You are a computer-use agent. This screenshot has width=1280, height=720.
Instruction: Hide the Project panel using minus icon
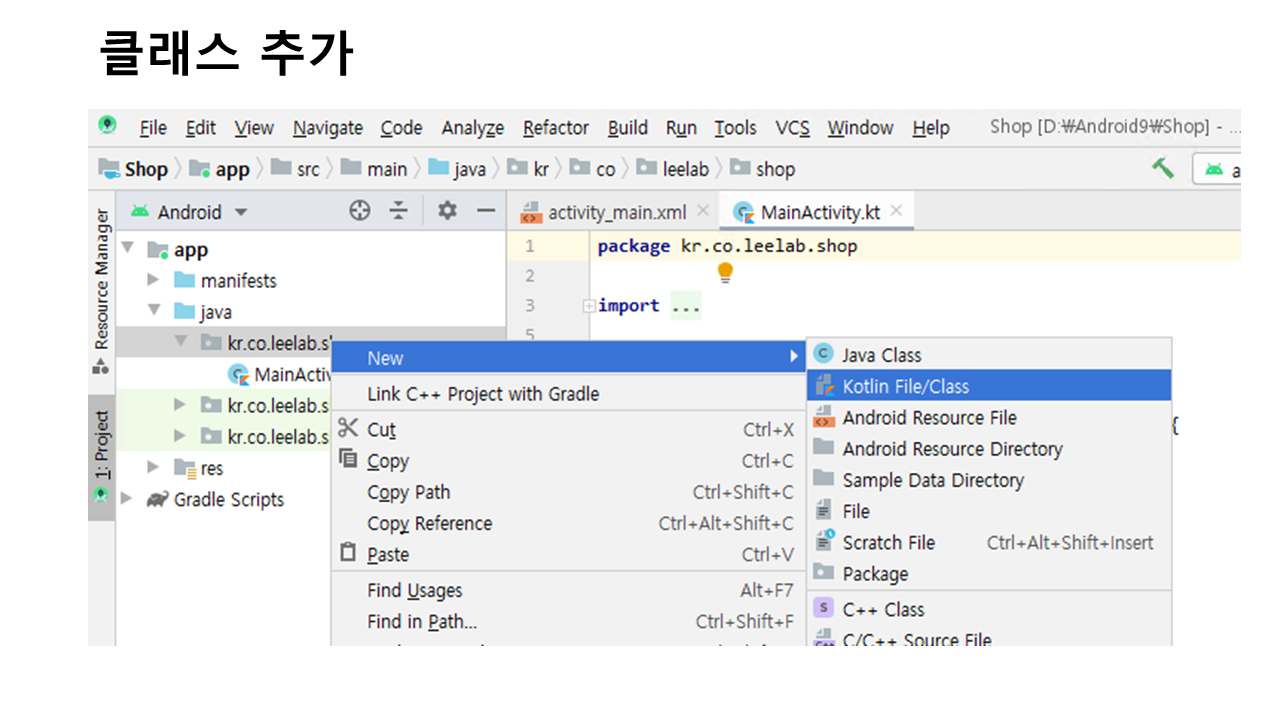click(x=486, y=211)
